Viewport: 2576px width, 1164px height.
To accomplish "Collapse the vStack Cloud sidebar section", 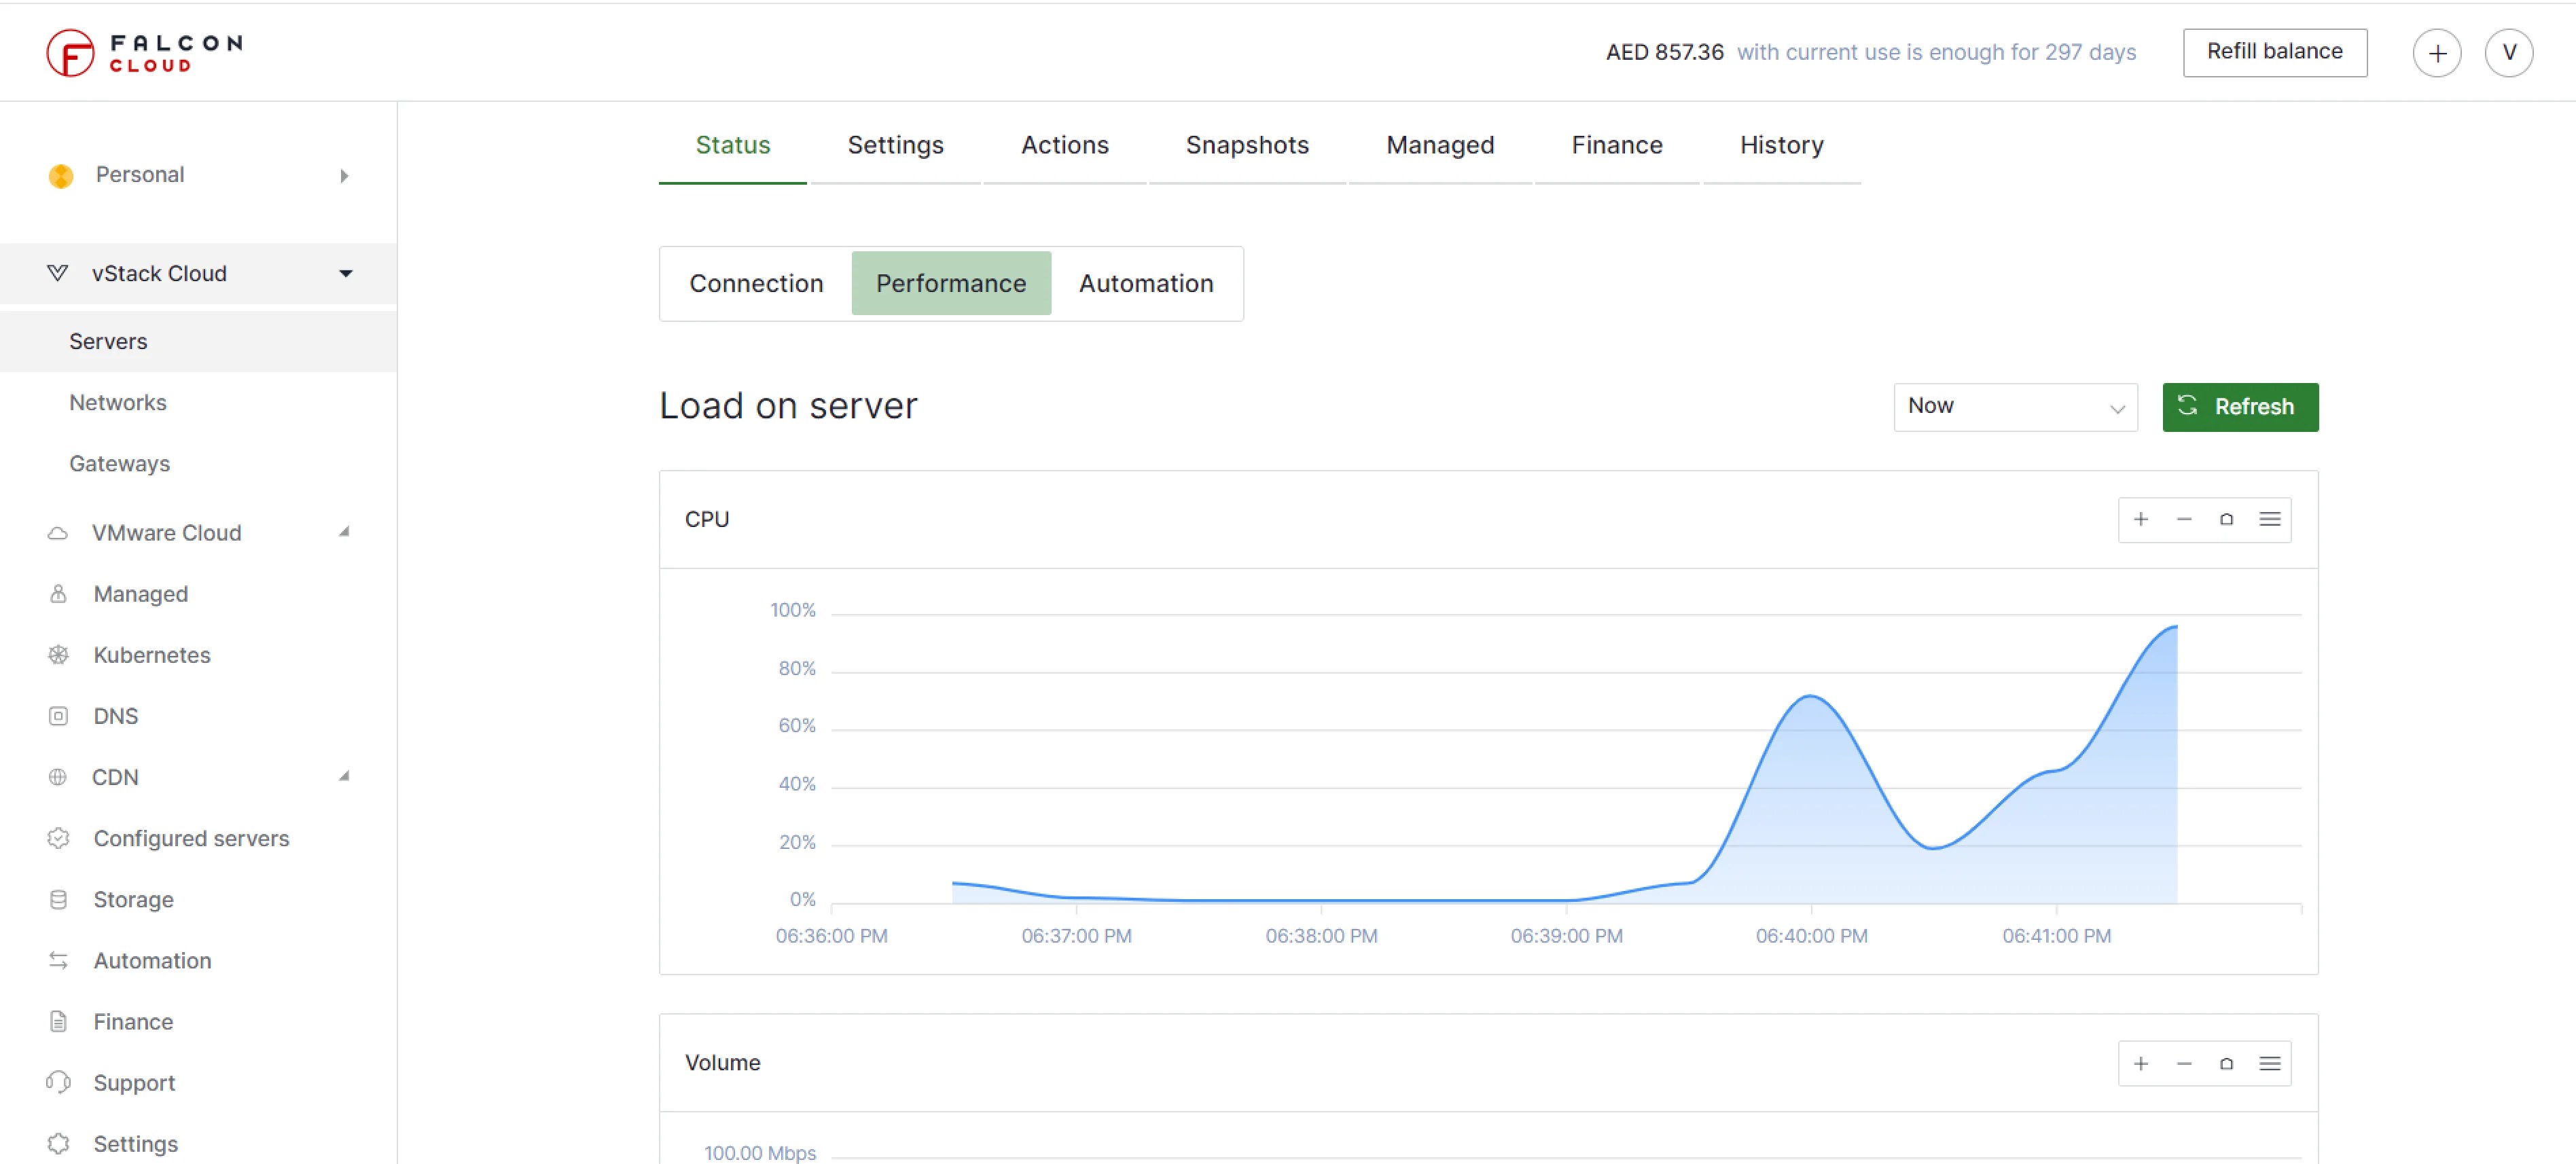I will (346, 274).
